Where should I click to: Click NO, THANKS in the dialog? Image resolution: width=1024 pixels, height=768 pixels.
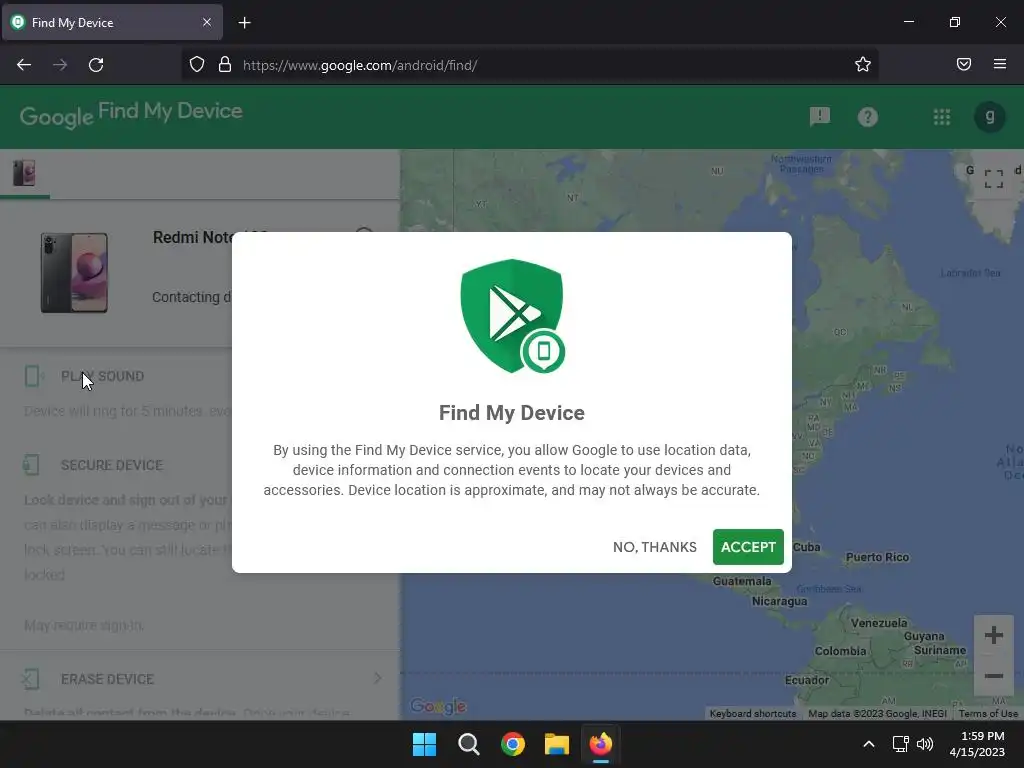click(654, 547)
